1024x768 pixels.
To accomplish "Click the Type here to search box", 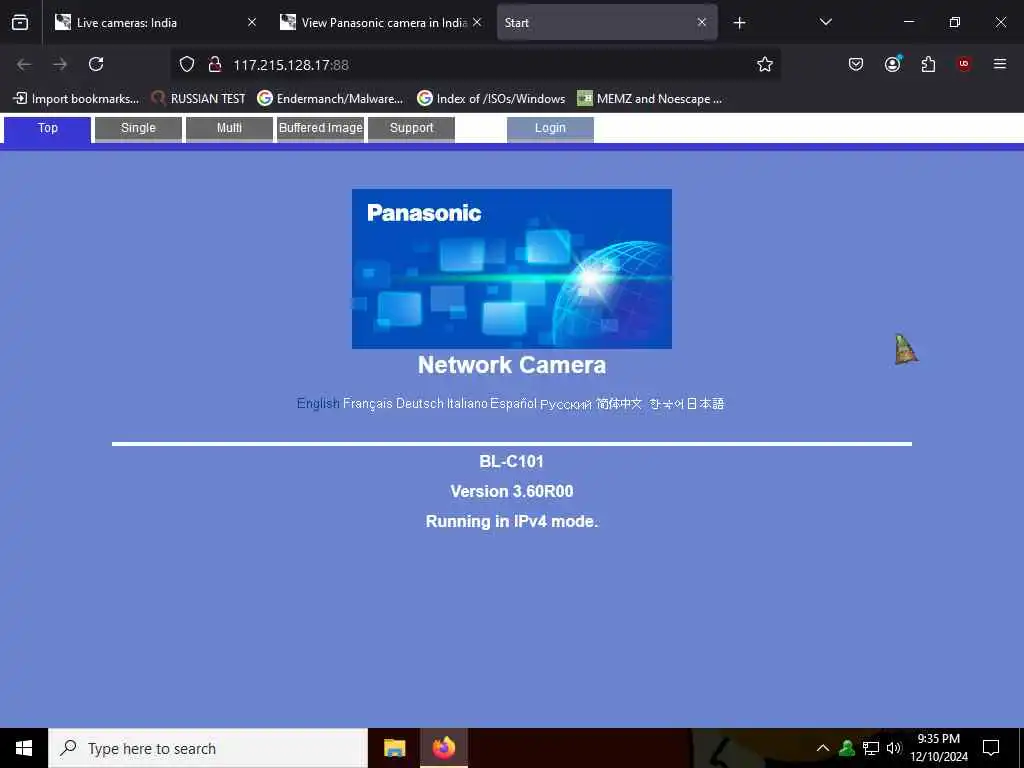I will [208, 748].
